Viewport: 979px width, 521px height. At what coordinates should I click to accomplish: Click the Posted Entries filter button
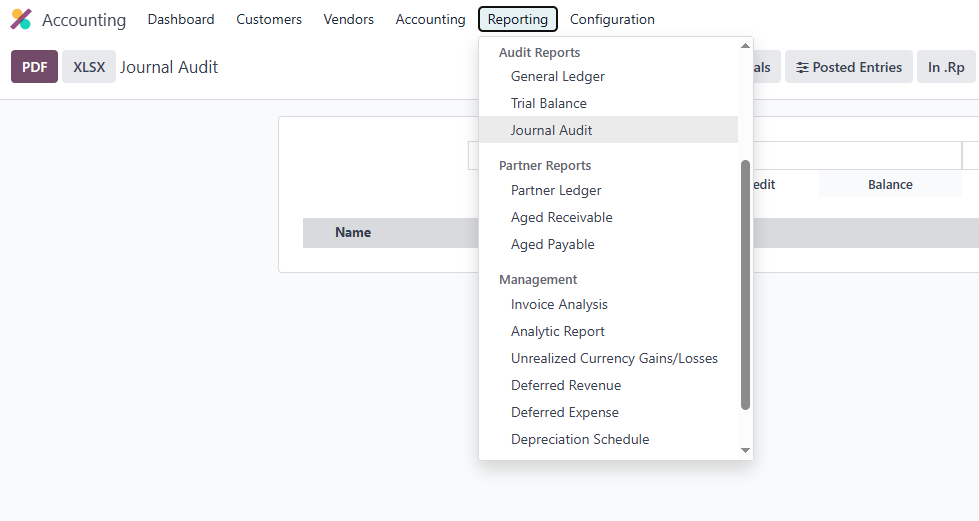click(848, 67)
